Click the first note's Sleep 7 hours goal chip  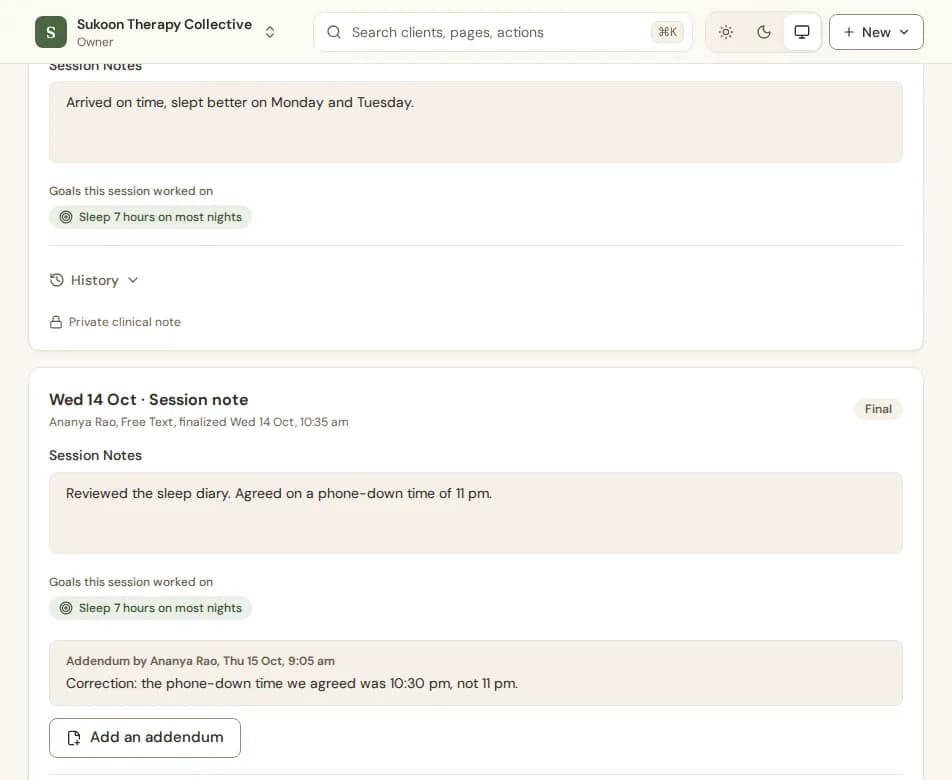[151, 217]
